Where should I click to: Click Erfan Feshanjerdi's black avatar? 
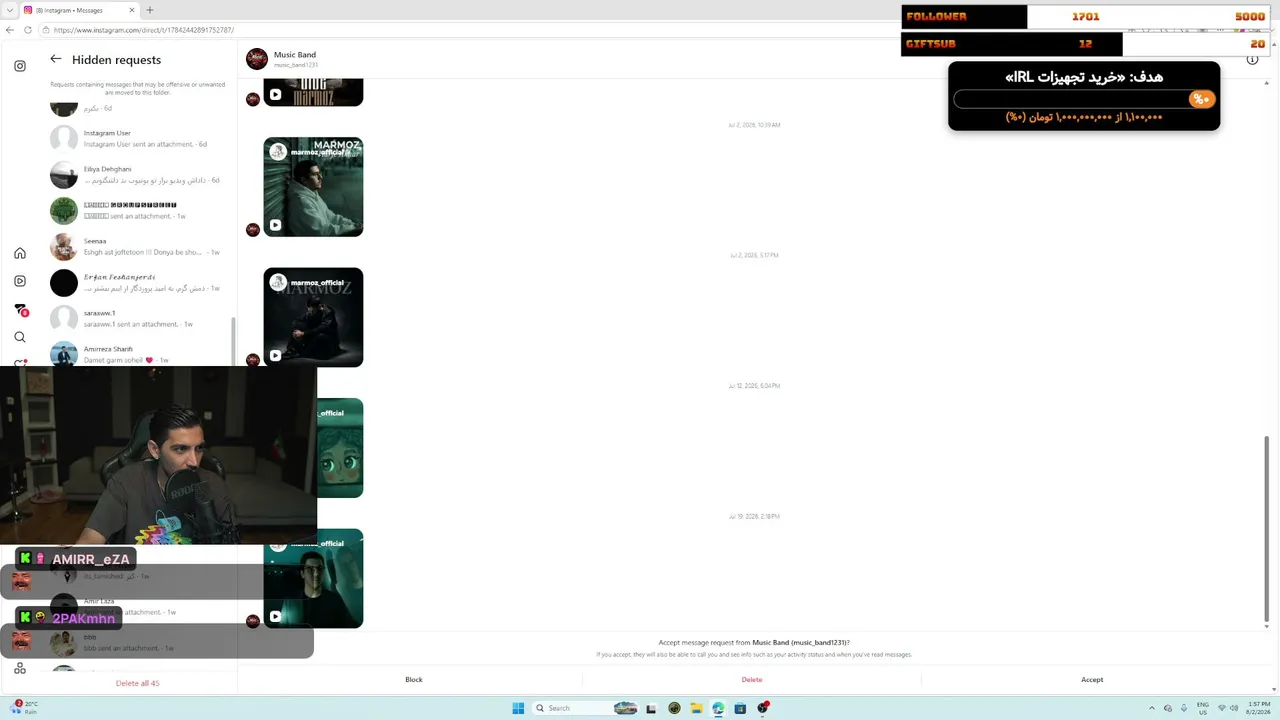[x=64, y=282]
